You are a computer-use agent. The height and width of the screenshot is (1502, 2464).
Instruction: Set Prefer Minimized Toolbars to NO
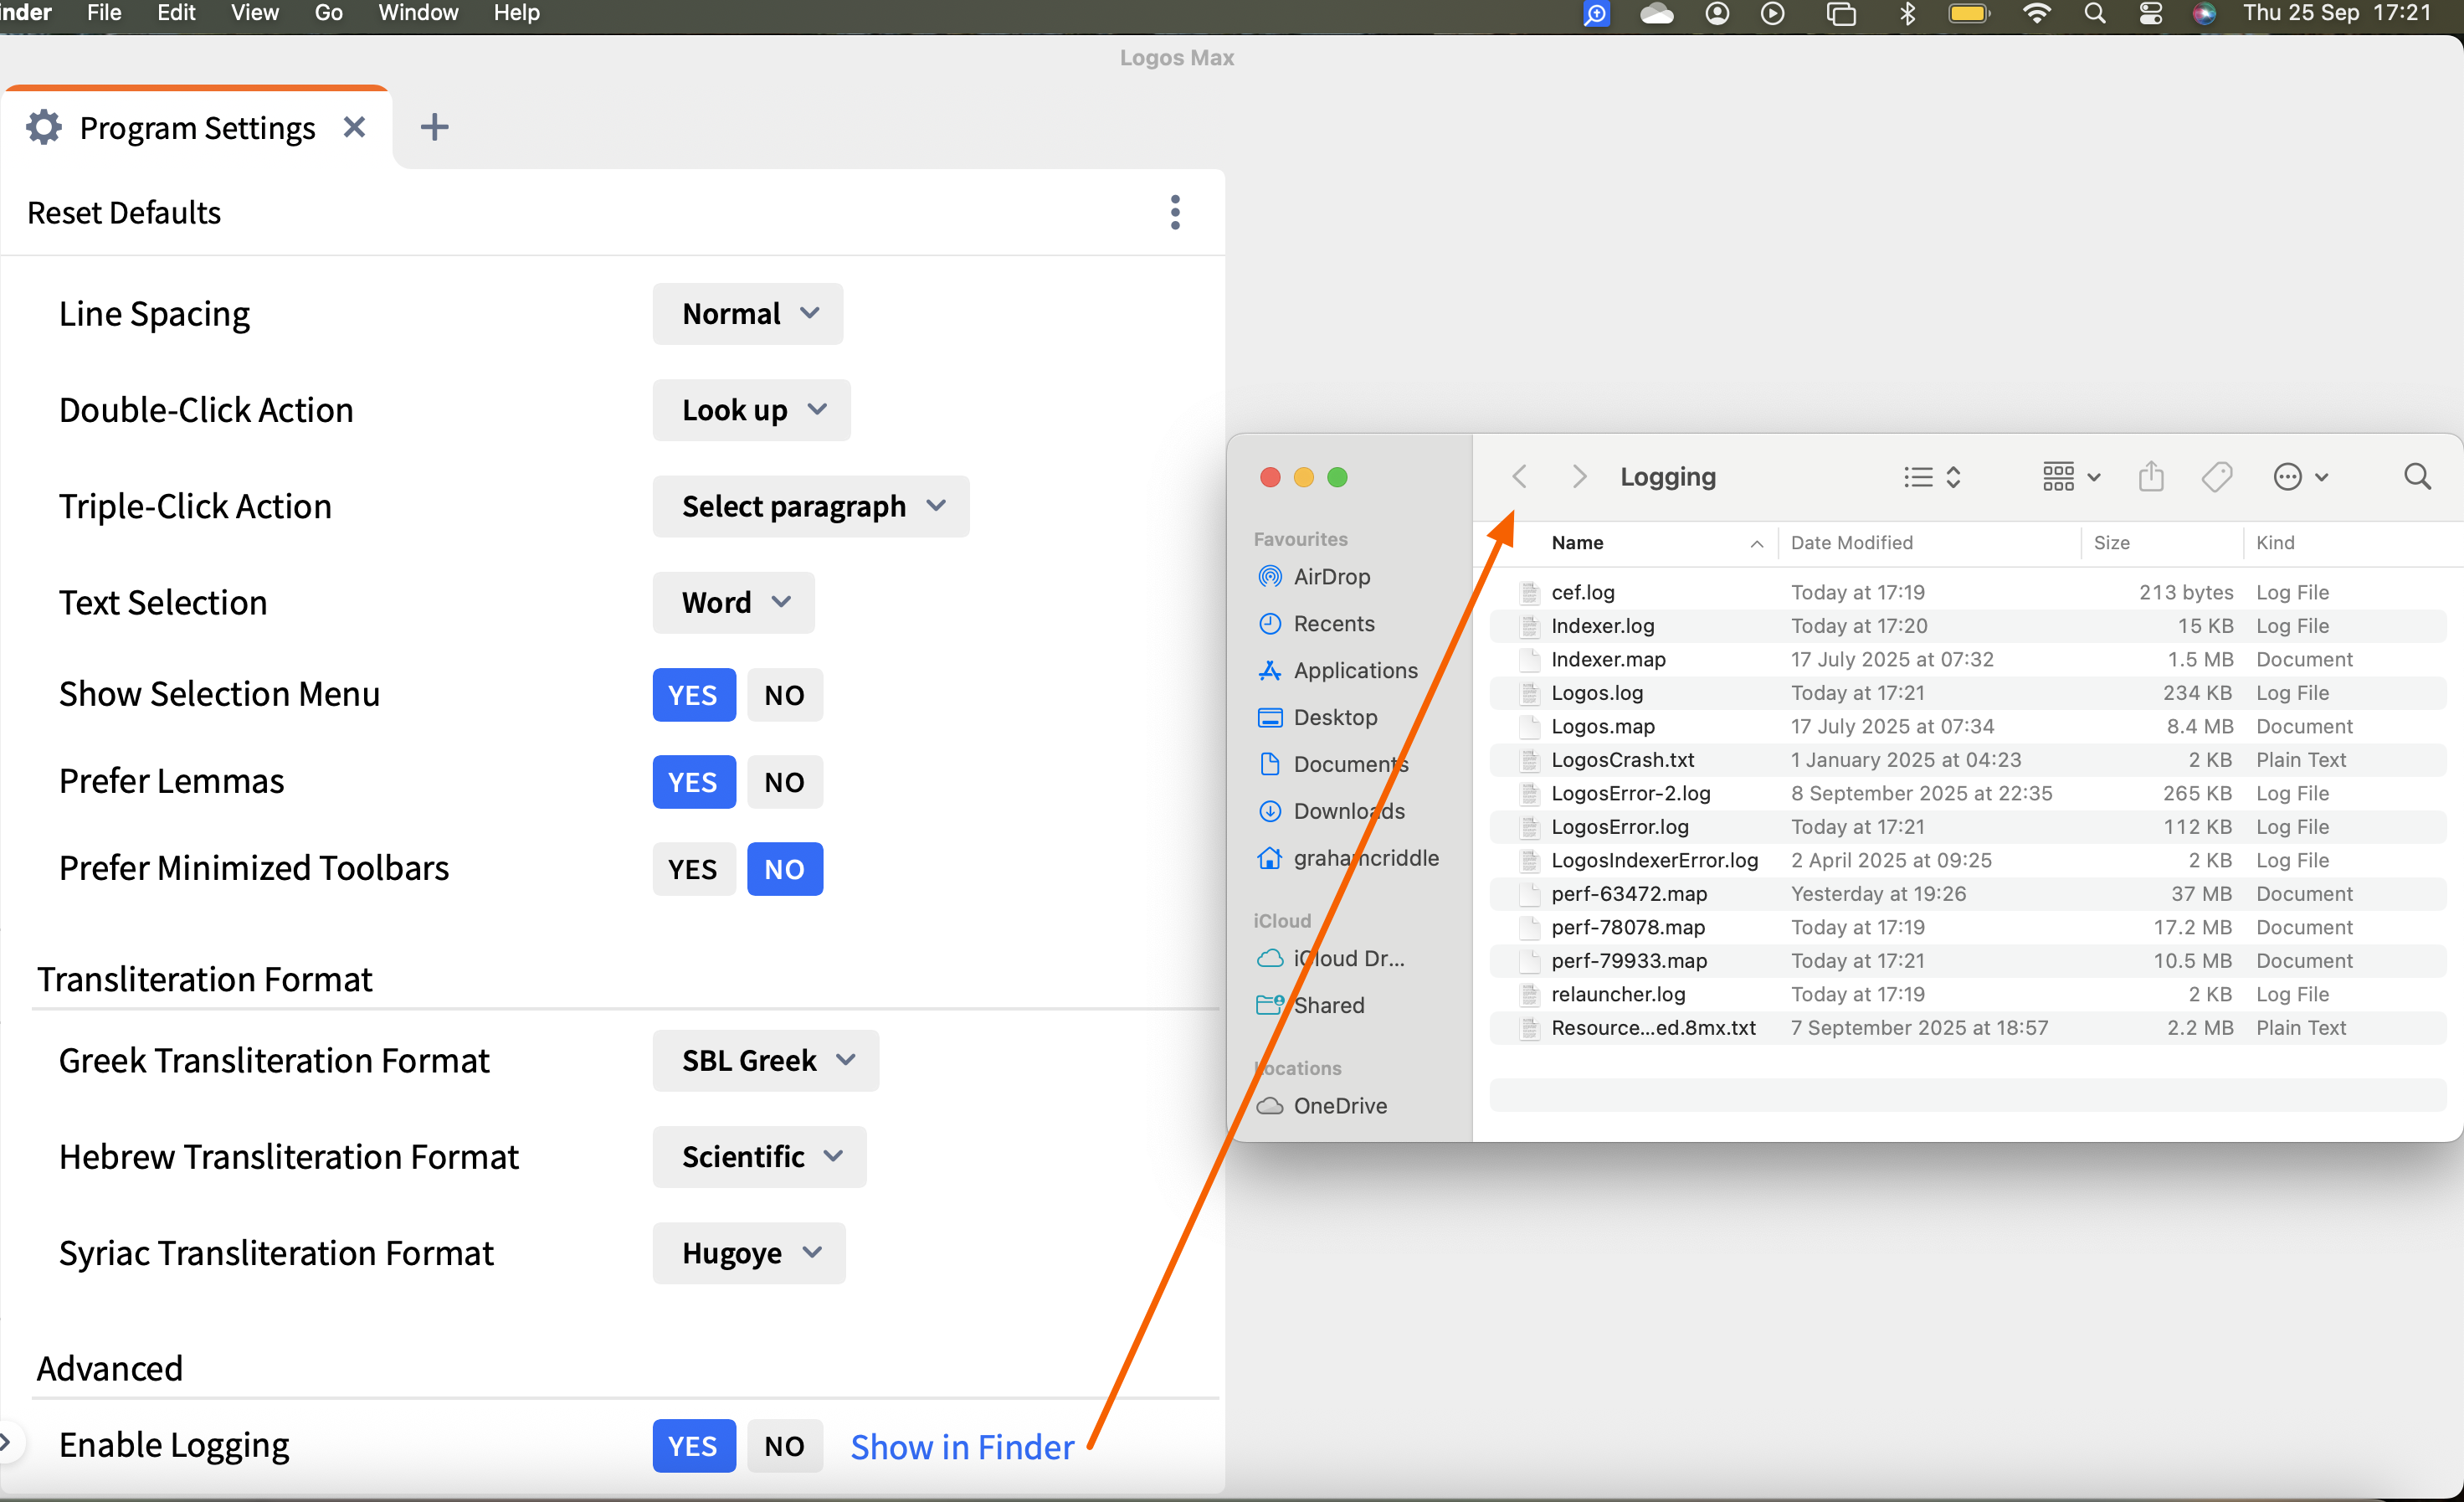pyautogui.click(x=784, y=868)
